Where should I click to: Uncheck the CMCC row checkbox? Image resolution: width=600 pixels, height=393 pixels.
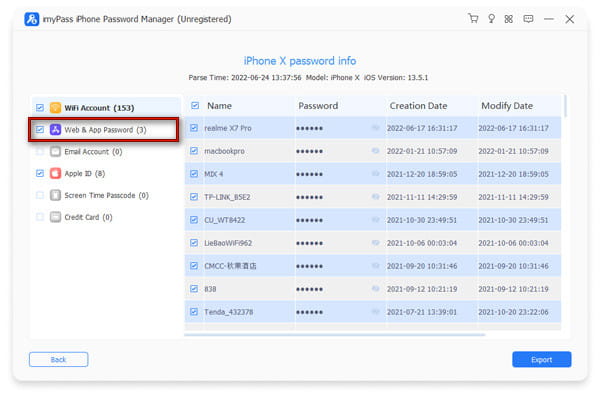click(194, 266)
